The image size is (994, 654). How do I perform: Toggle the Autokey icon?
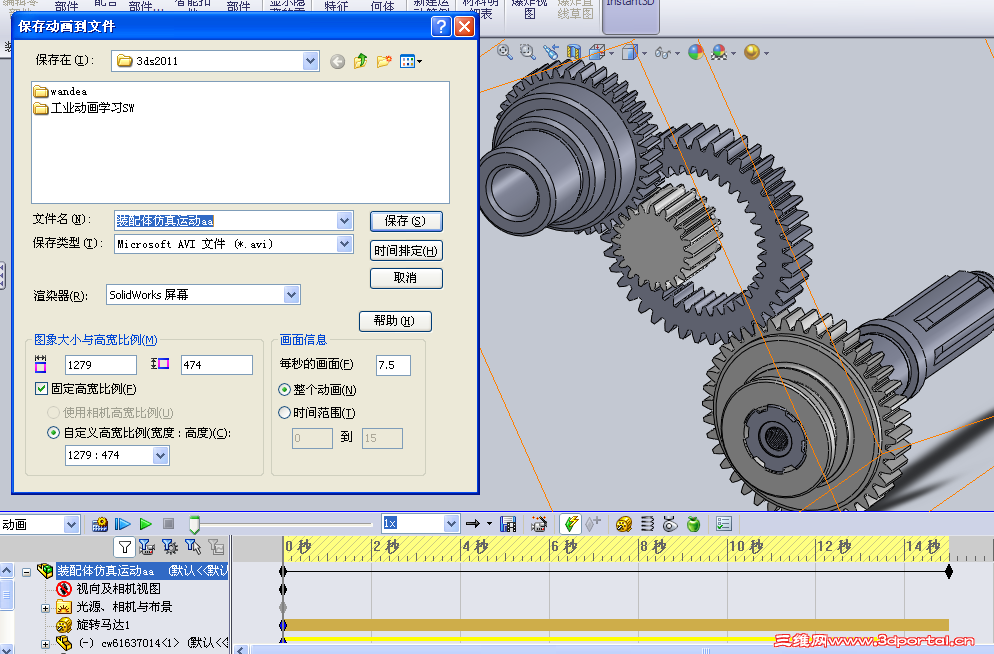[571, 524]
